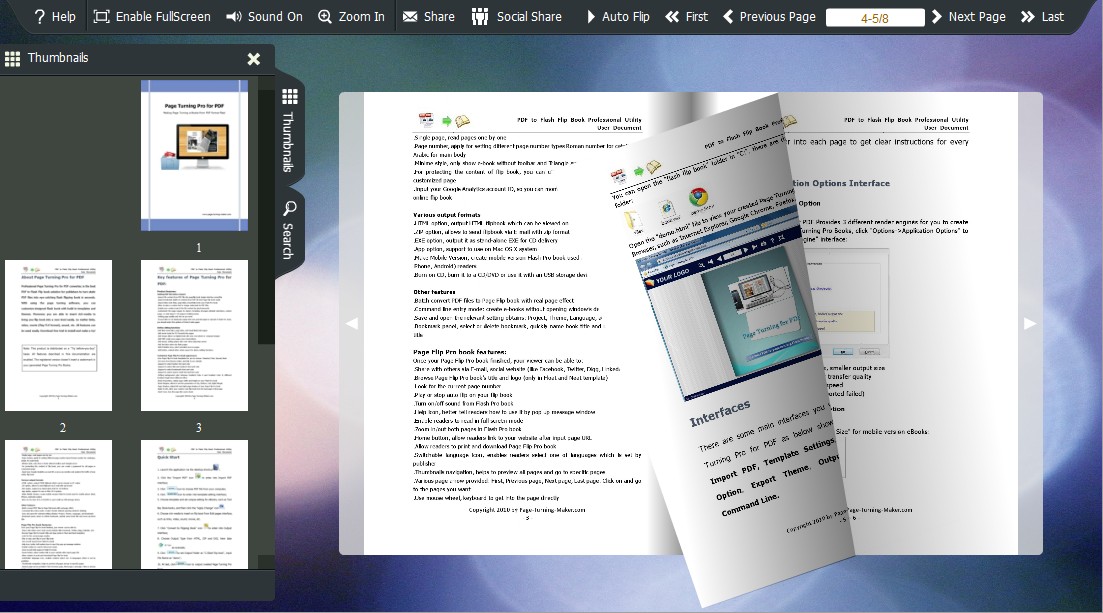Click the Enable FullScreen button

tap(152, 16)
